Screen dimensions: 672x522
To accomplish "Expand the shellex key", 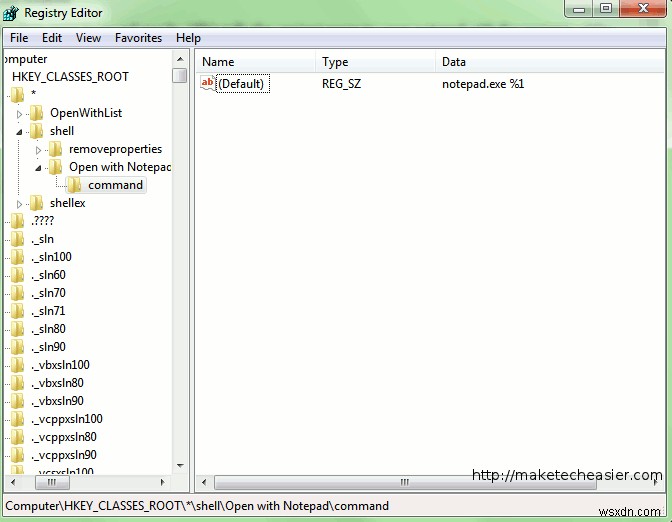I will [x=19, y=204].
